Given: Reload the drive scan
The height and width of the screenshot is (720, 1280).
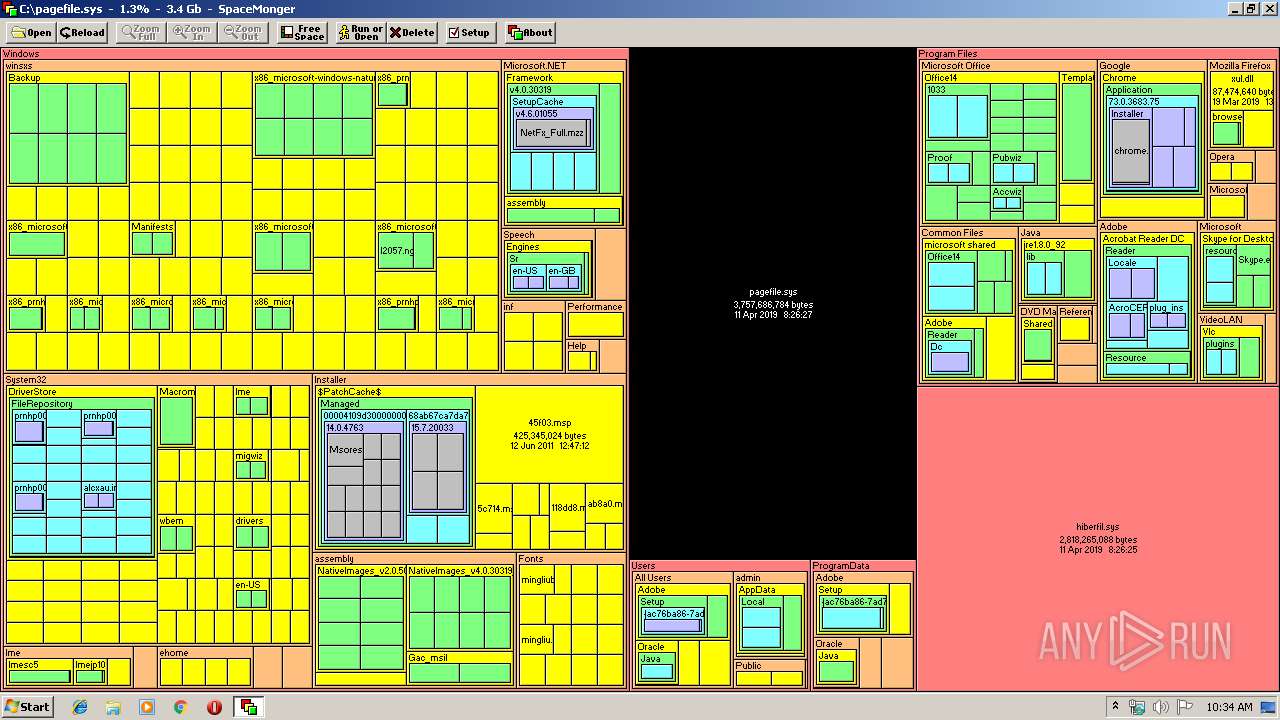Looking at the screenshot, I should (x=82, y=32).
